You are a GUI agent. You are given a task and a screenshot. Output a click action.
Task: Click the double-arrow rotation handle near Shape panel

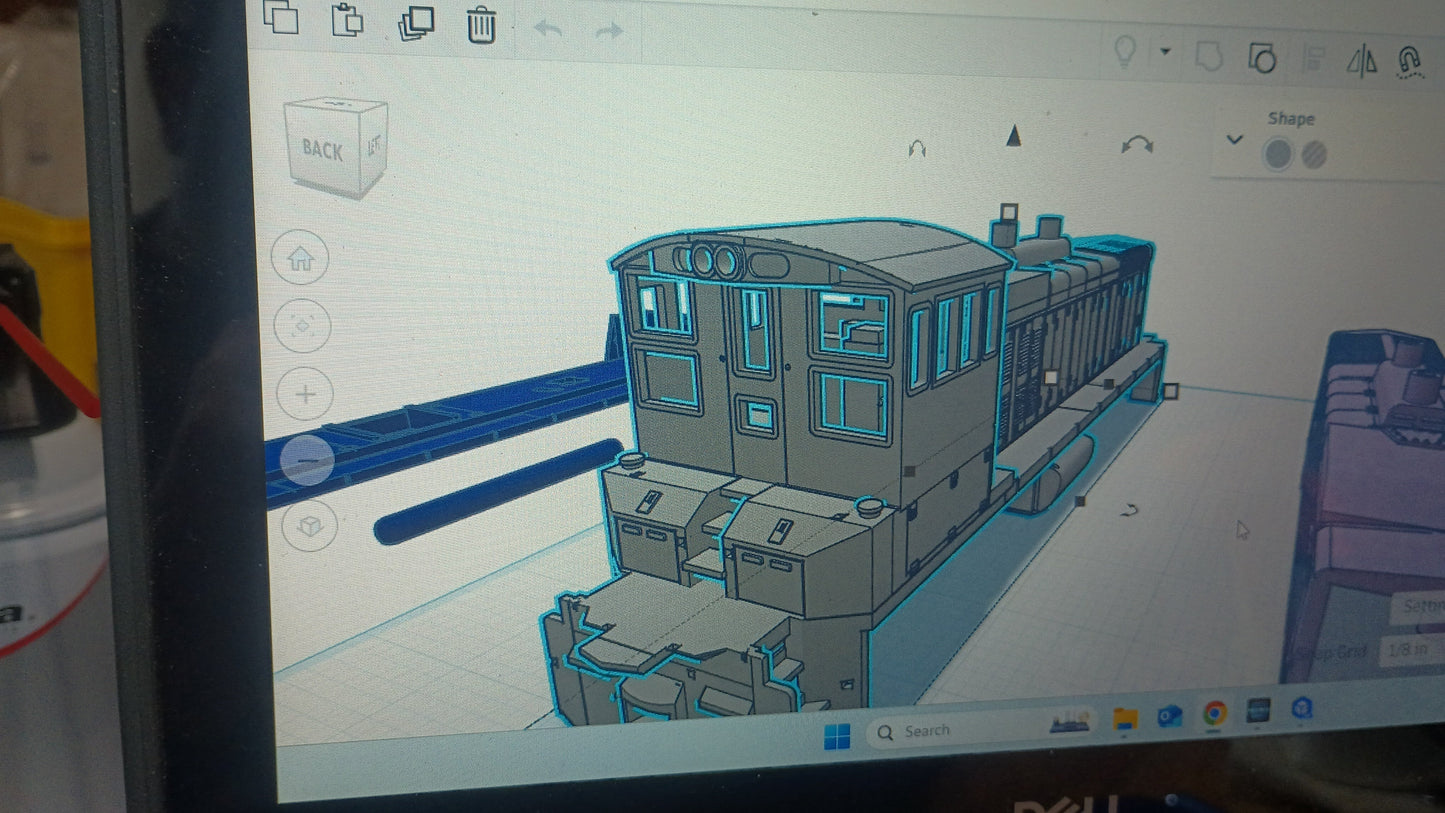[x=1137, y=145]
